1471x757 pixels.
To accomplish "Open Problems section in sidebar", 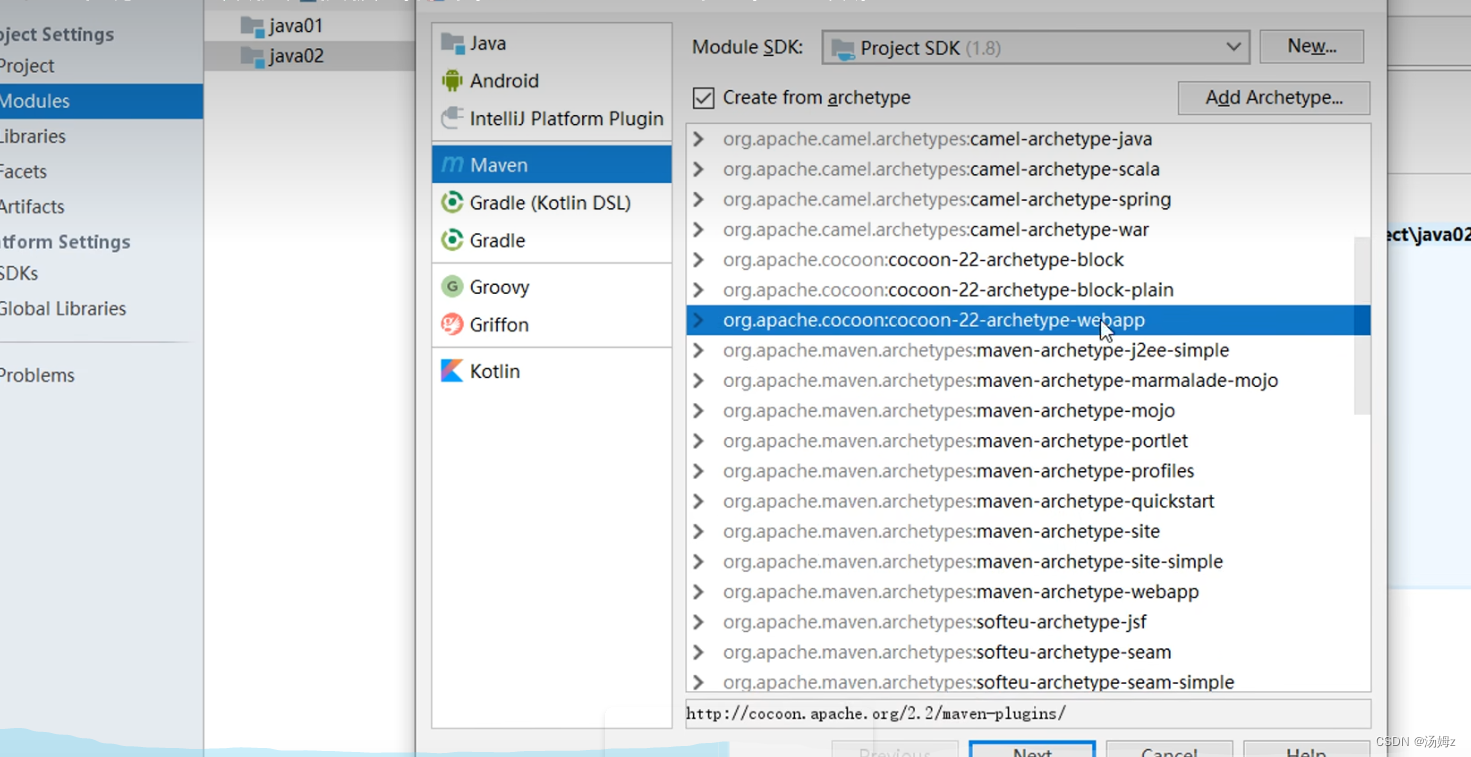I will (x=101, y=375).
